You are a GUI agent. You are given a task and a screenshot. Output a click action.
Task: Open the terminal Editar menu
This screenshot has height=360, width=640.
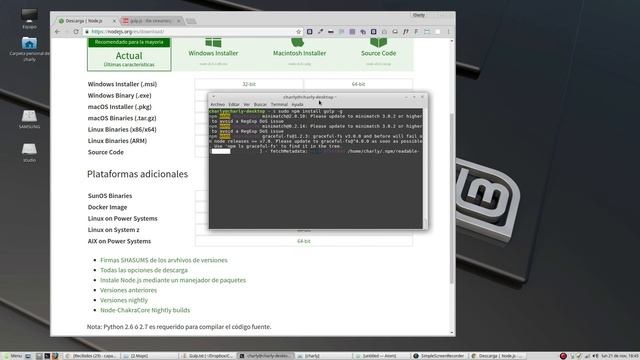coord(234,104)
